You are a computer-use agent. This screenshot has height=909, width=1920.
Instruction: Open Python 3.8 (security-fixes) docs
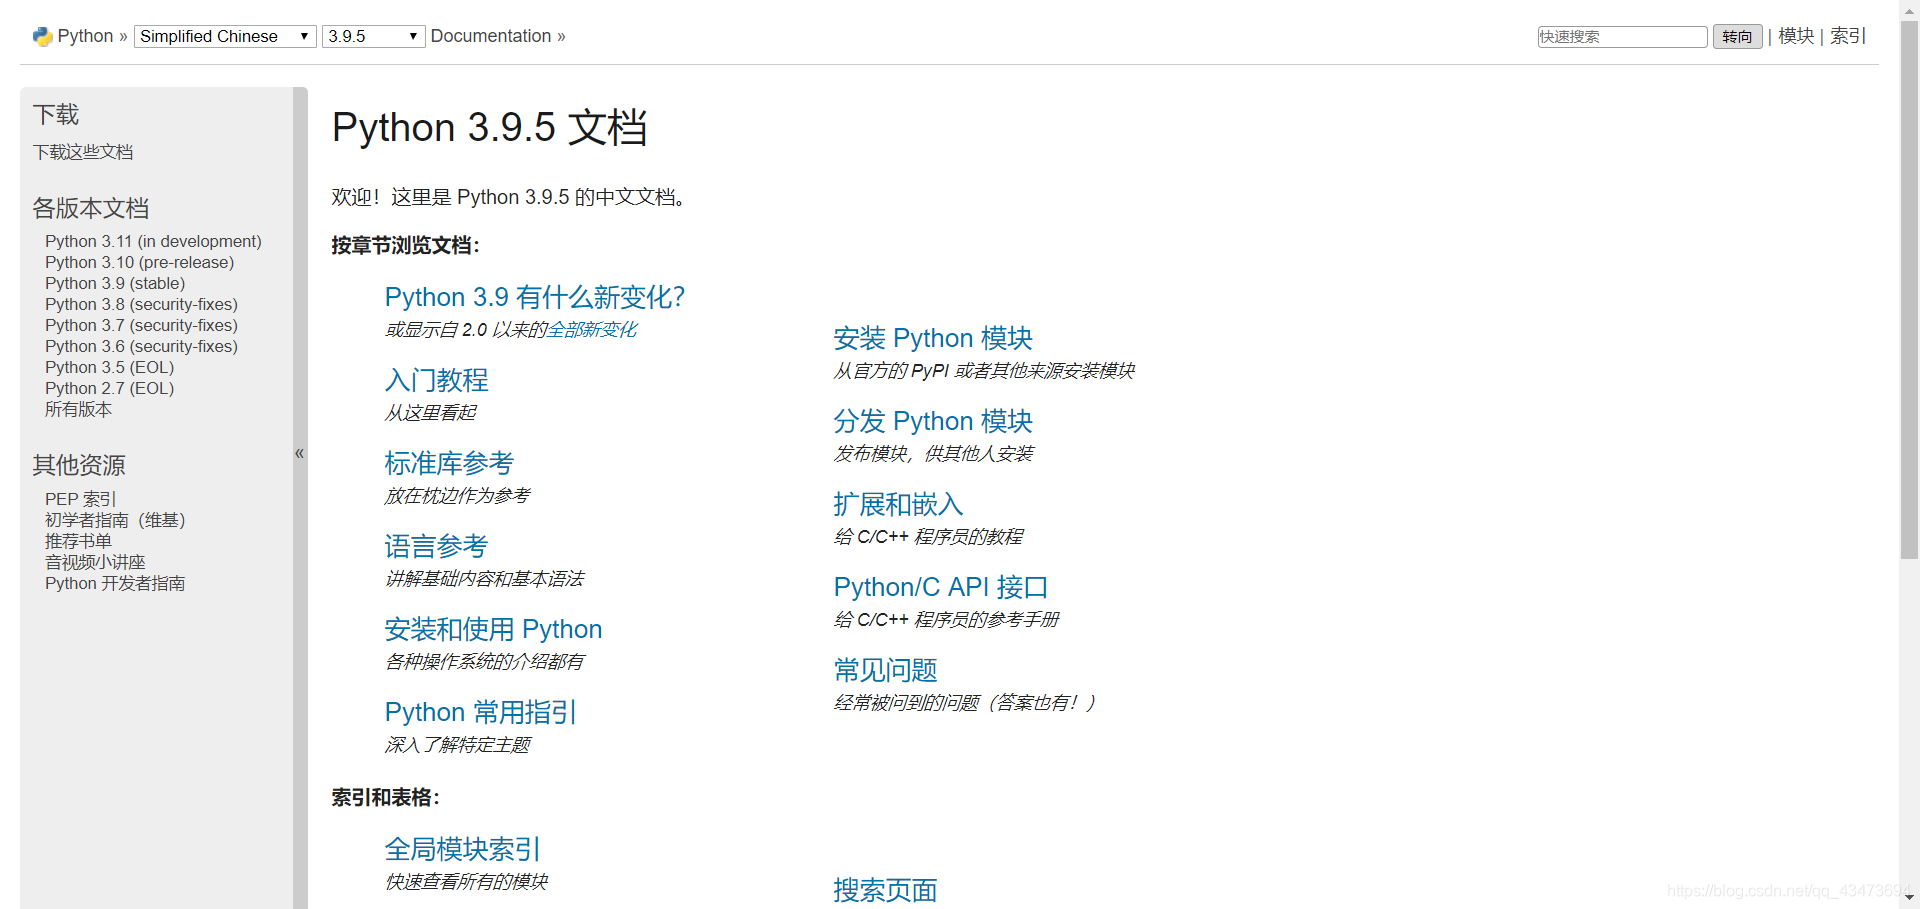[x=141, y=304]
